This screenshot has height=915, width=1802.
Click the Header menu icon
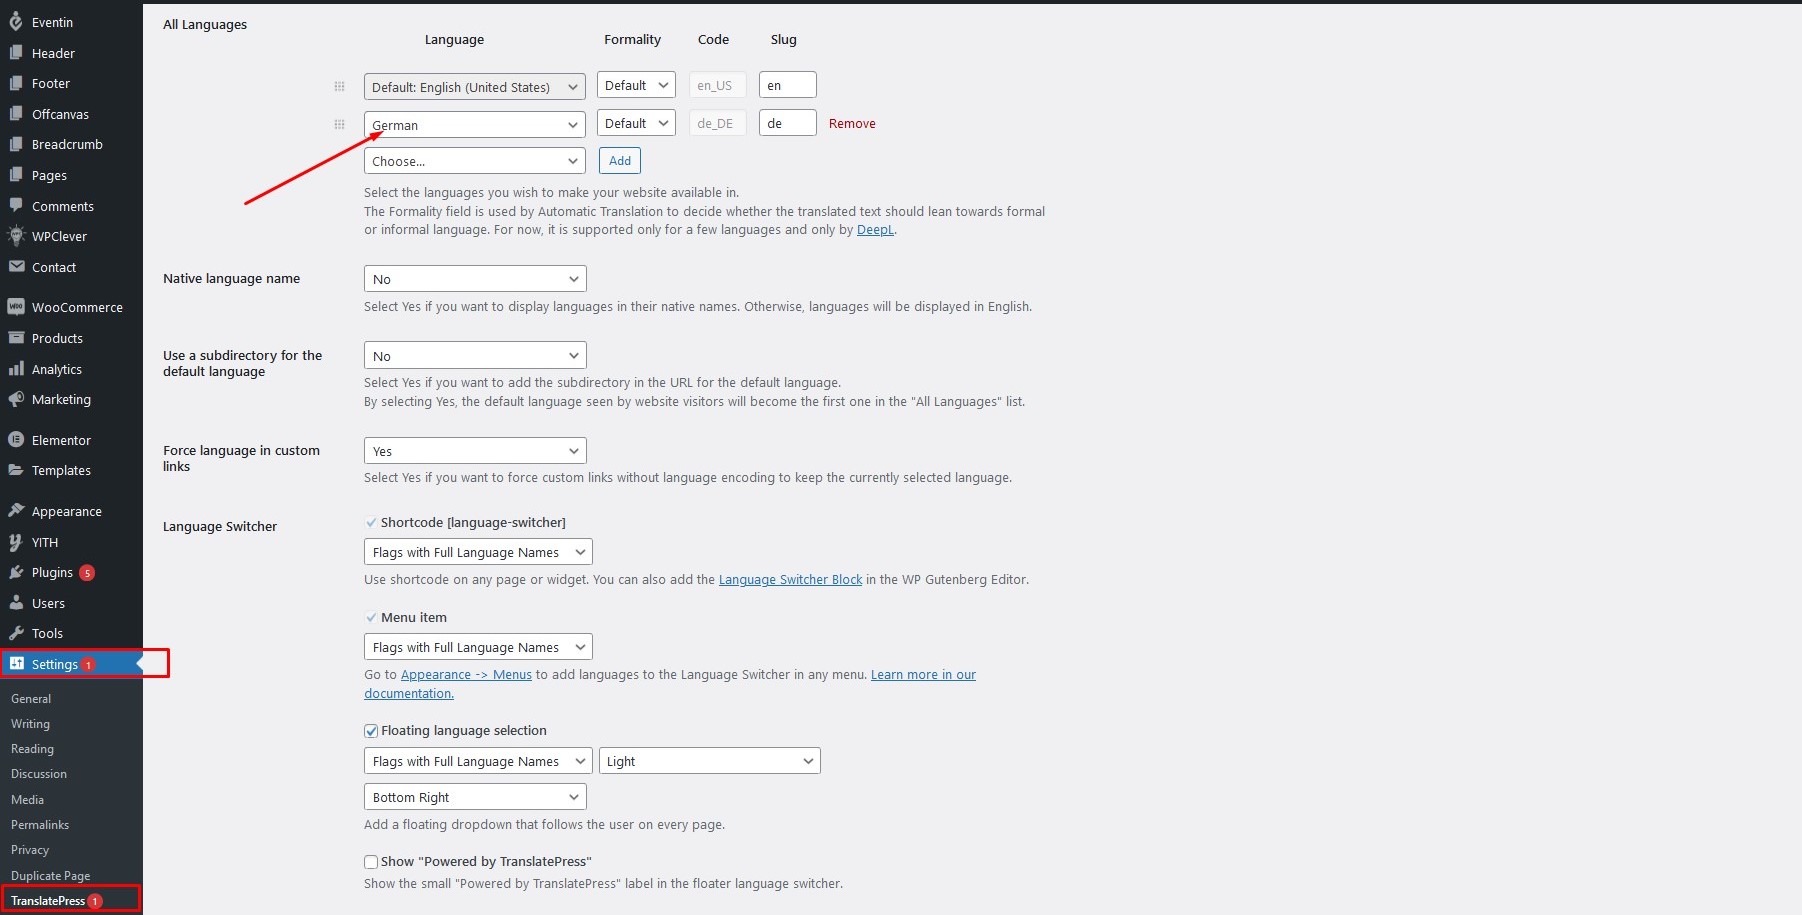[15, 53]
